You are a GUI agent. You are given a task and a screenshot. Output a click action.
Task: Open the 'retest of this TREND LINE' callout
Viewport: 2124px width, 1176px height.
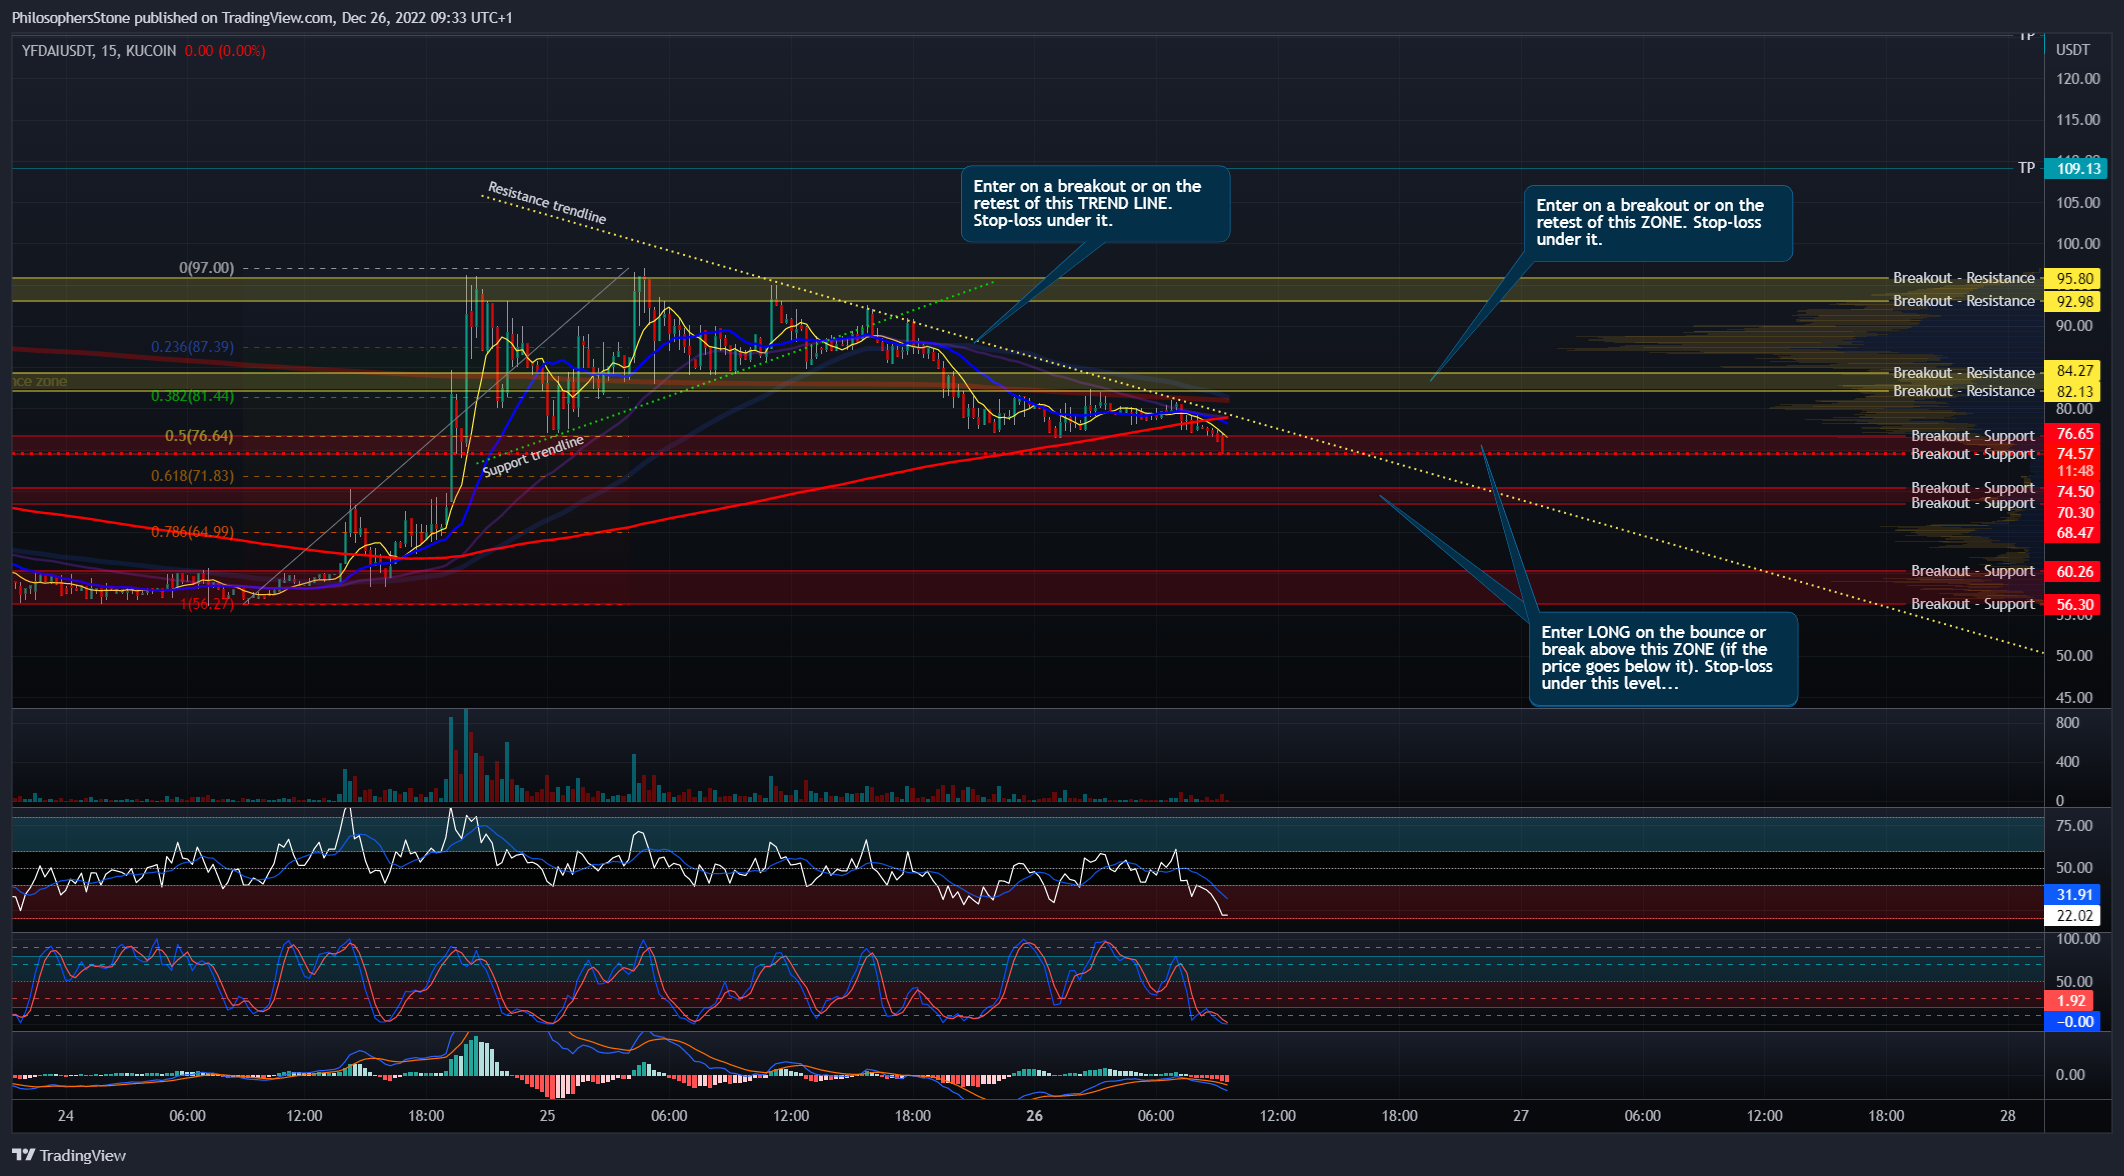[1095, 204]
